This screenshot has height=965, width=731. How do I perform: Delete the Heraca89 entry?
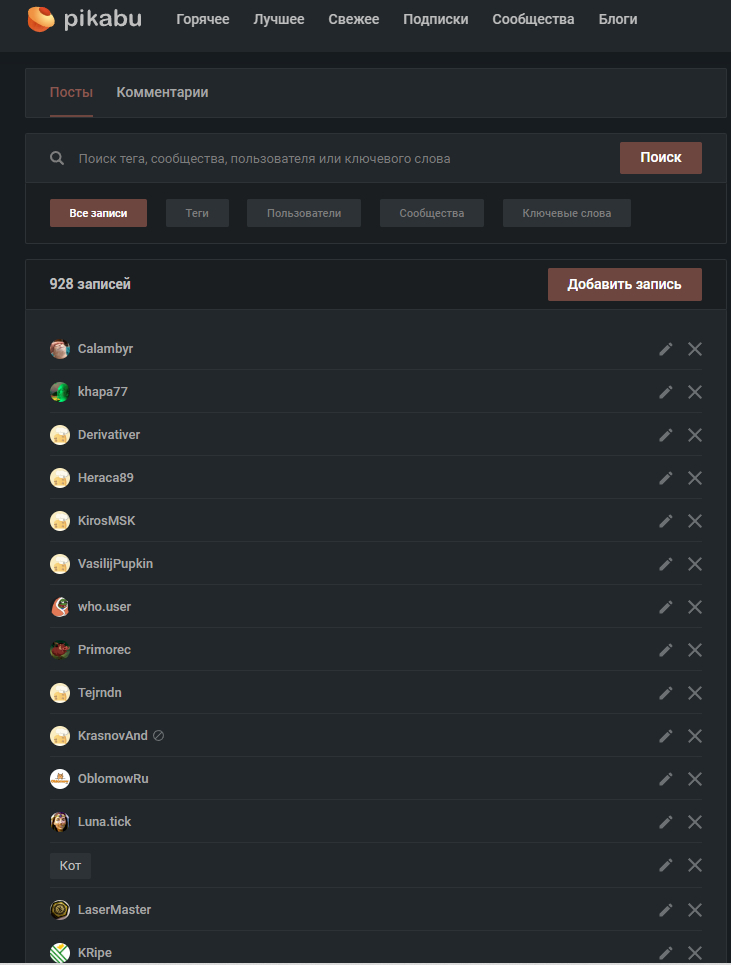pyautogui.click(x=695, y=478)
